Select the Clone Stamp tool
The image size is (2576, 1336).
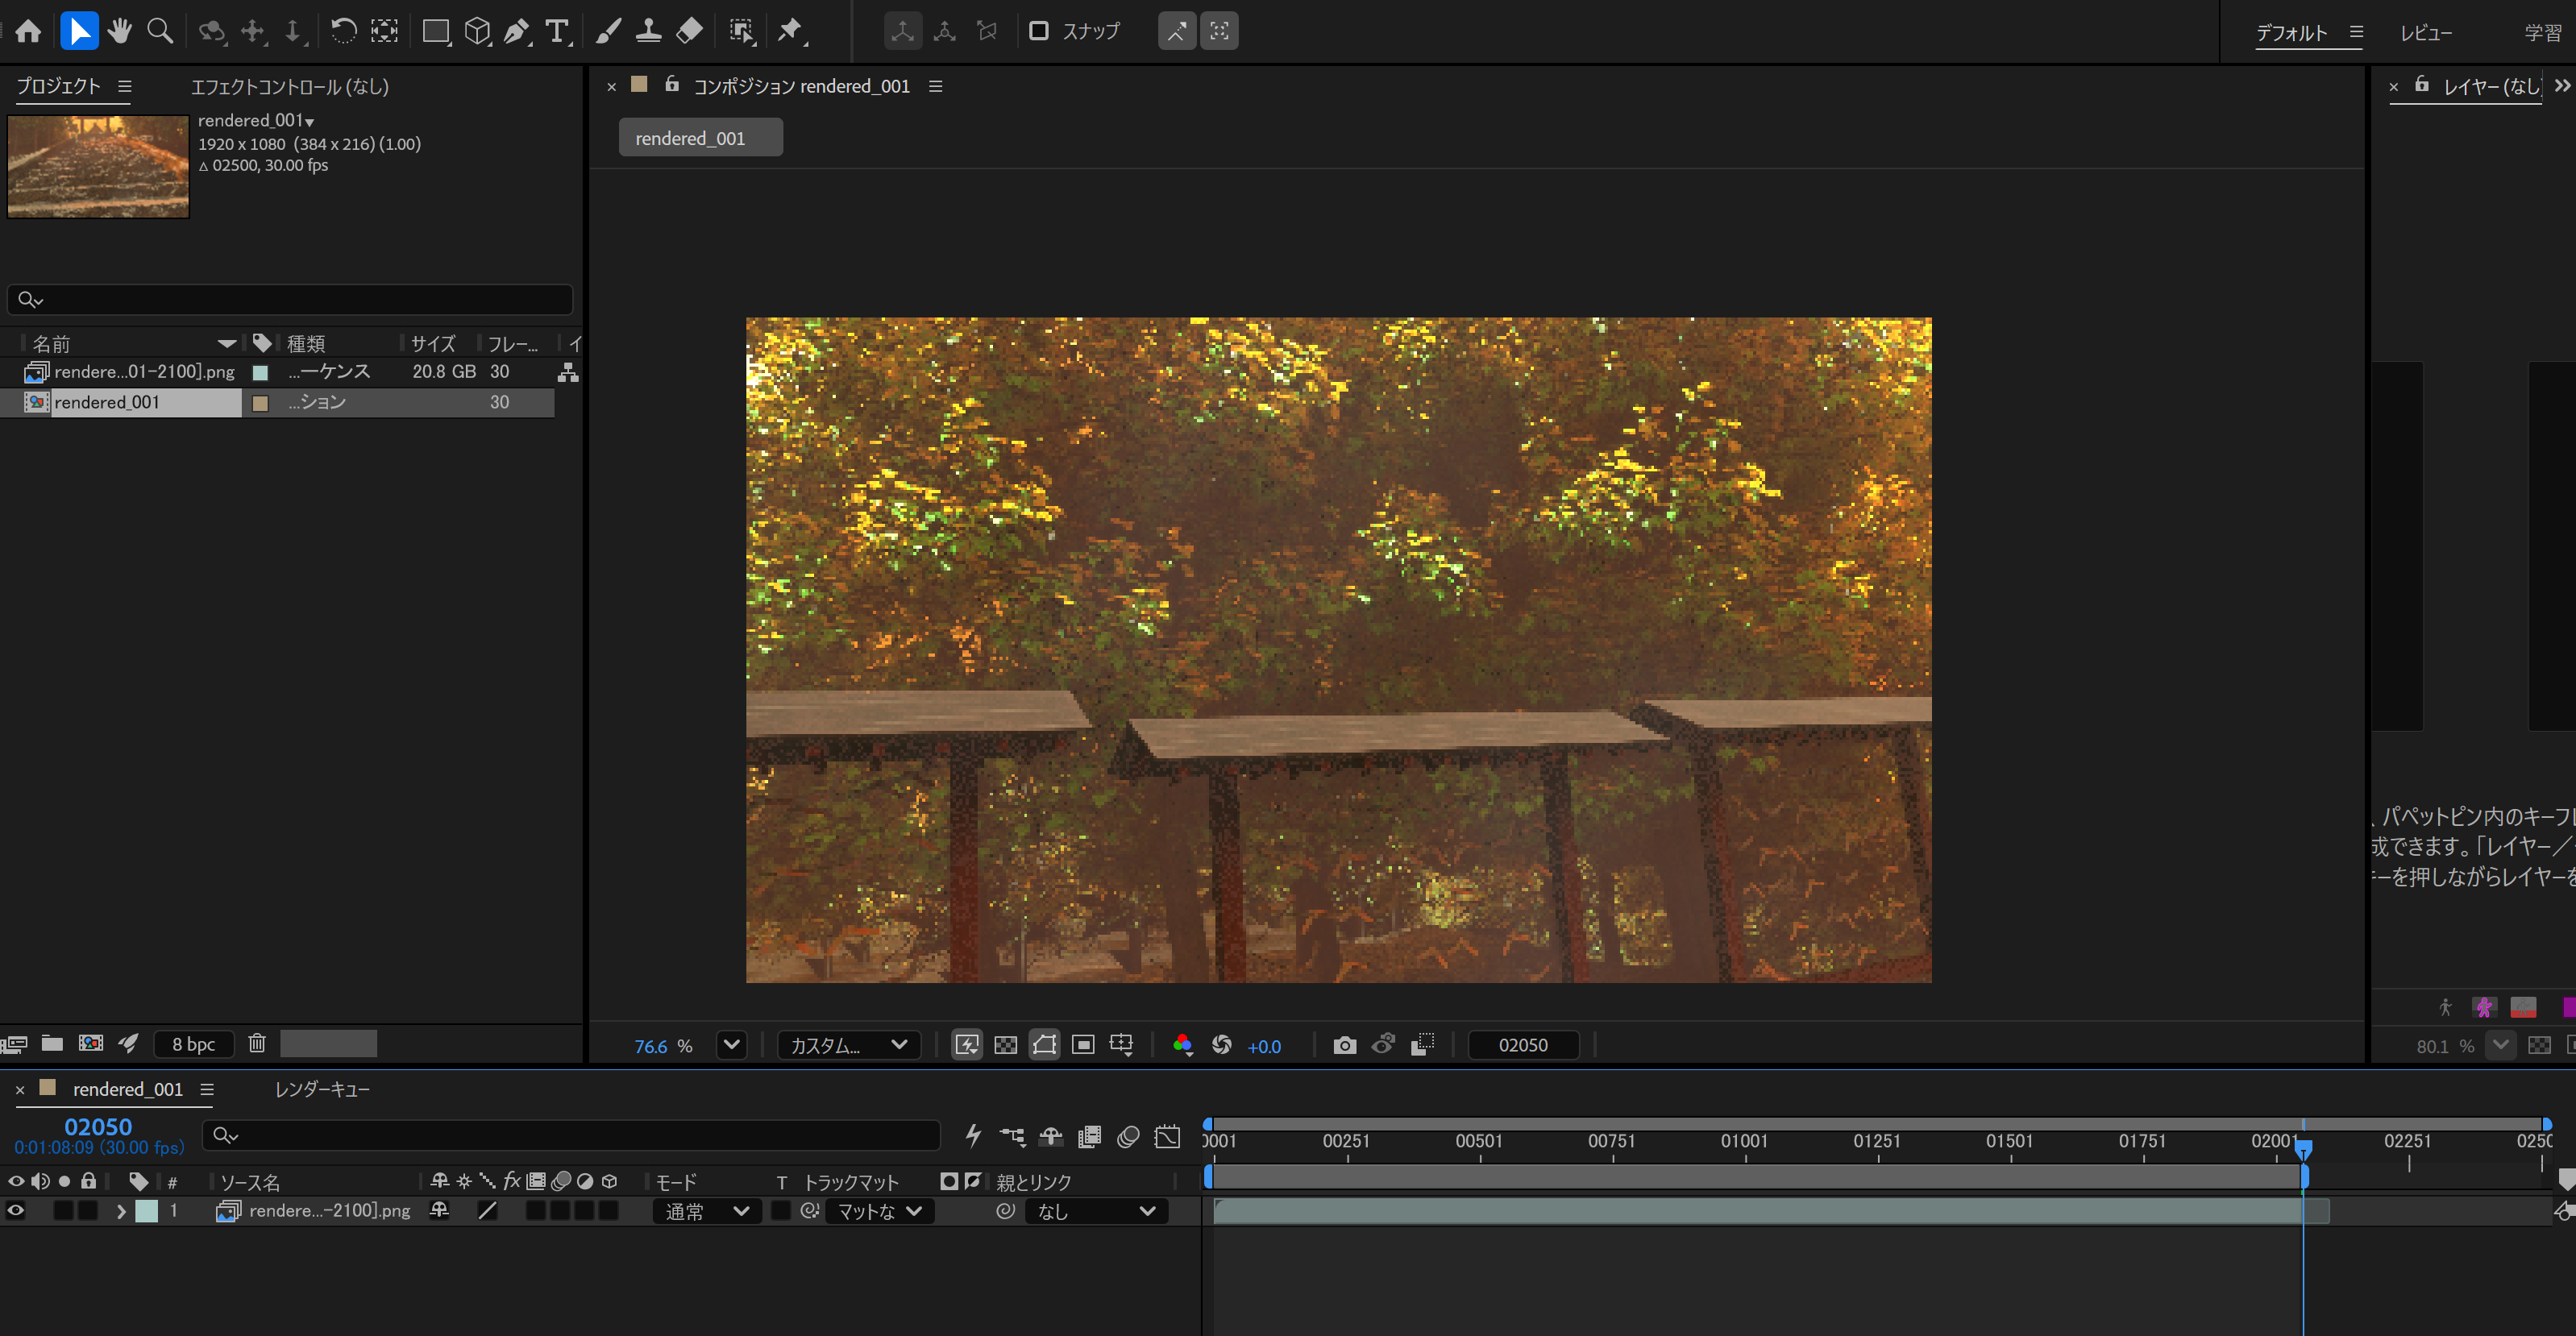pos(648,31)
